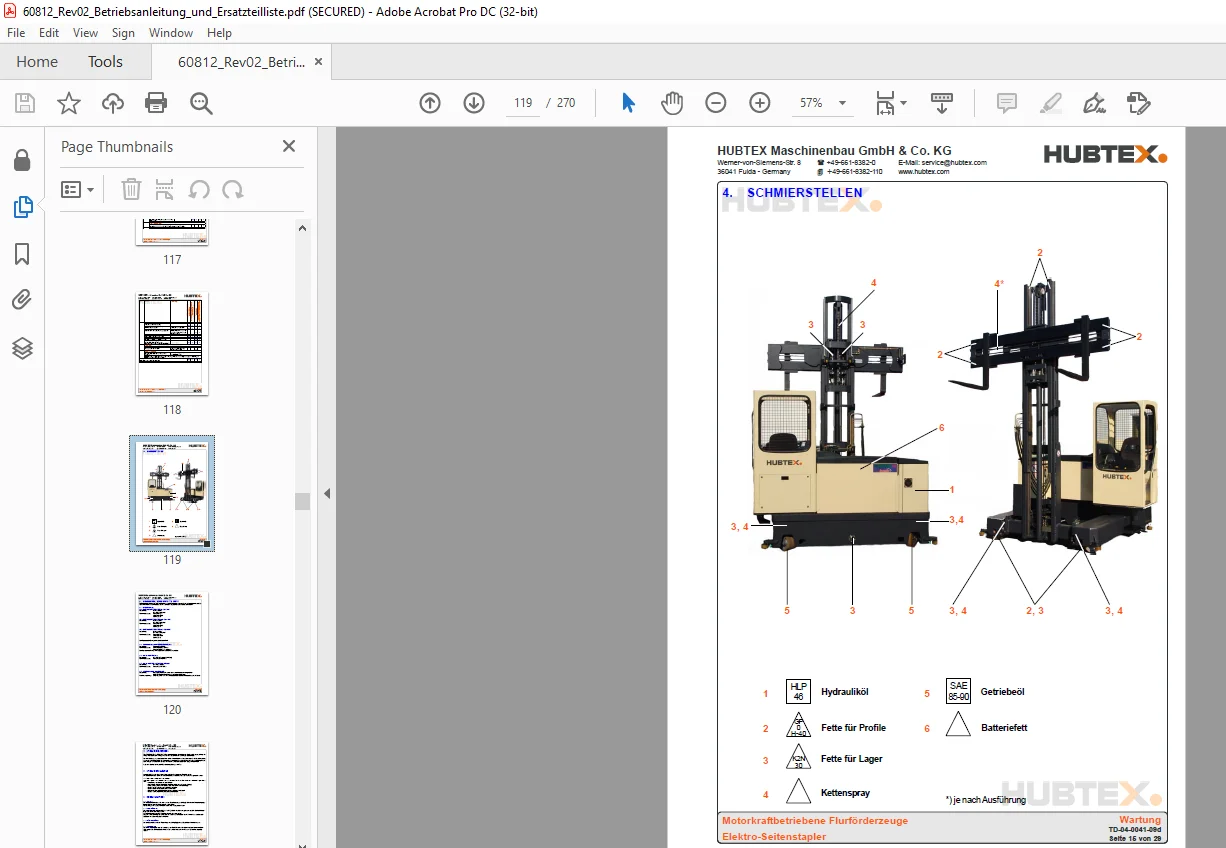
Task: Upload file to cloud icon
Action: [x=113, y=103]
